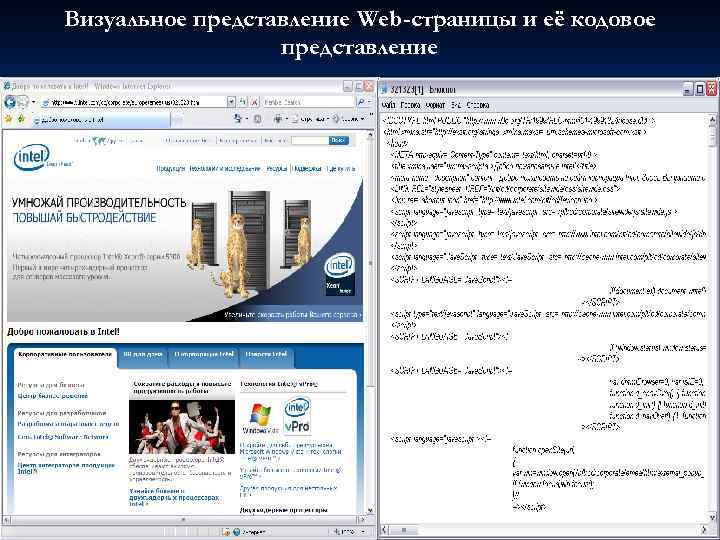Open the Favorites Center star icon

8,119
